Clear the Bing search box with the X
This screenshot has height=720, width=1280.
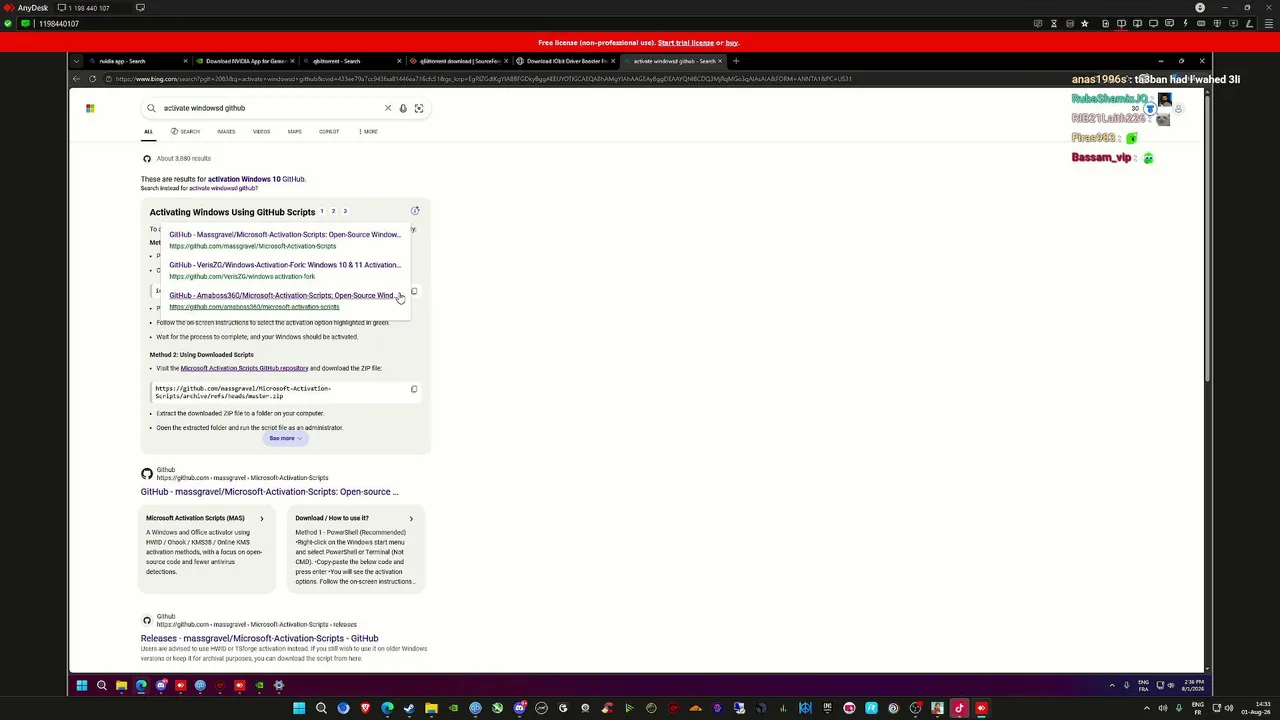(388, 108)
